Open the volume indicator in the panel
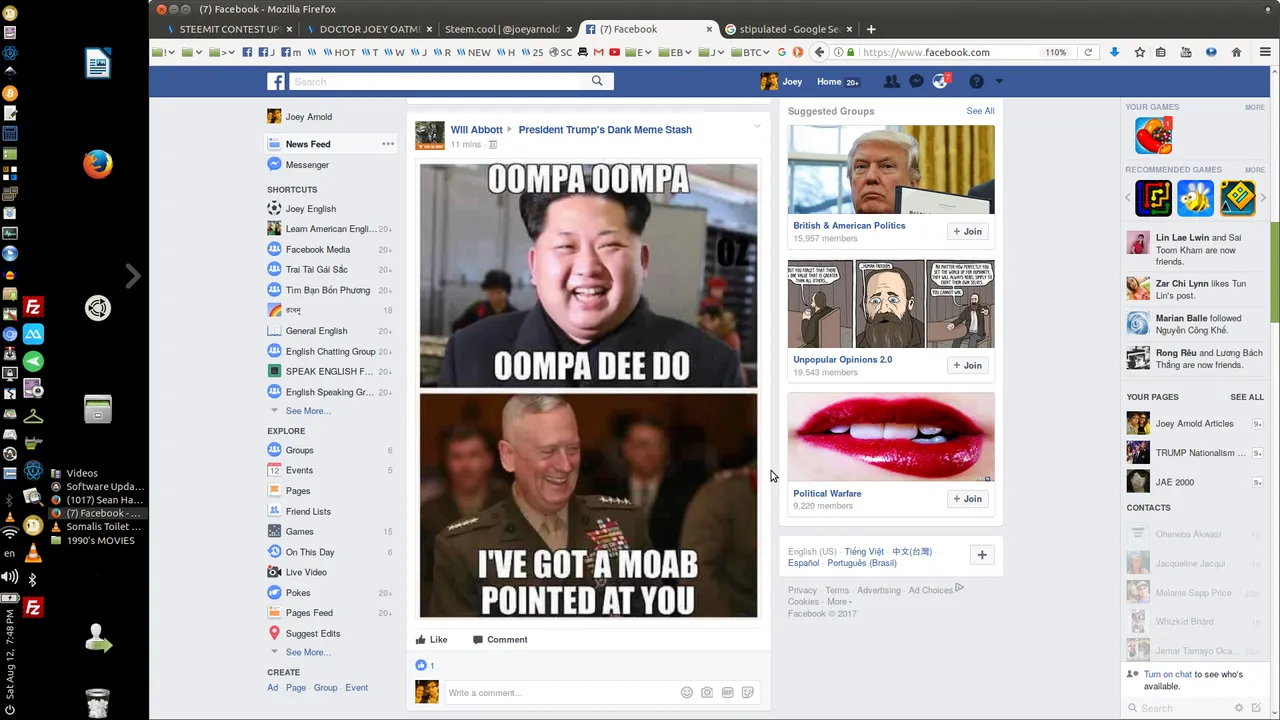This screenshot has height=720, width=1280. tap(9, 577)
